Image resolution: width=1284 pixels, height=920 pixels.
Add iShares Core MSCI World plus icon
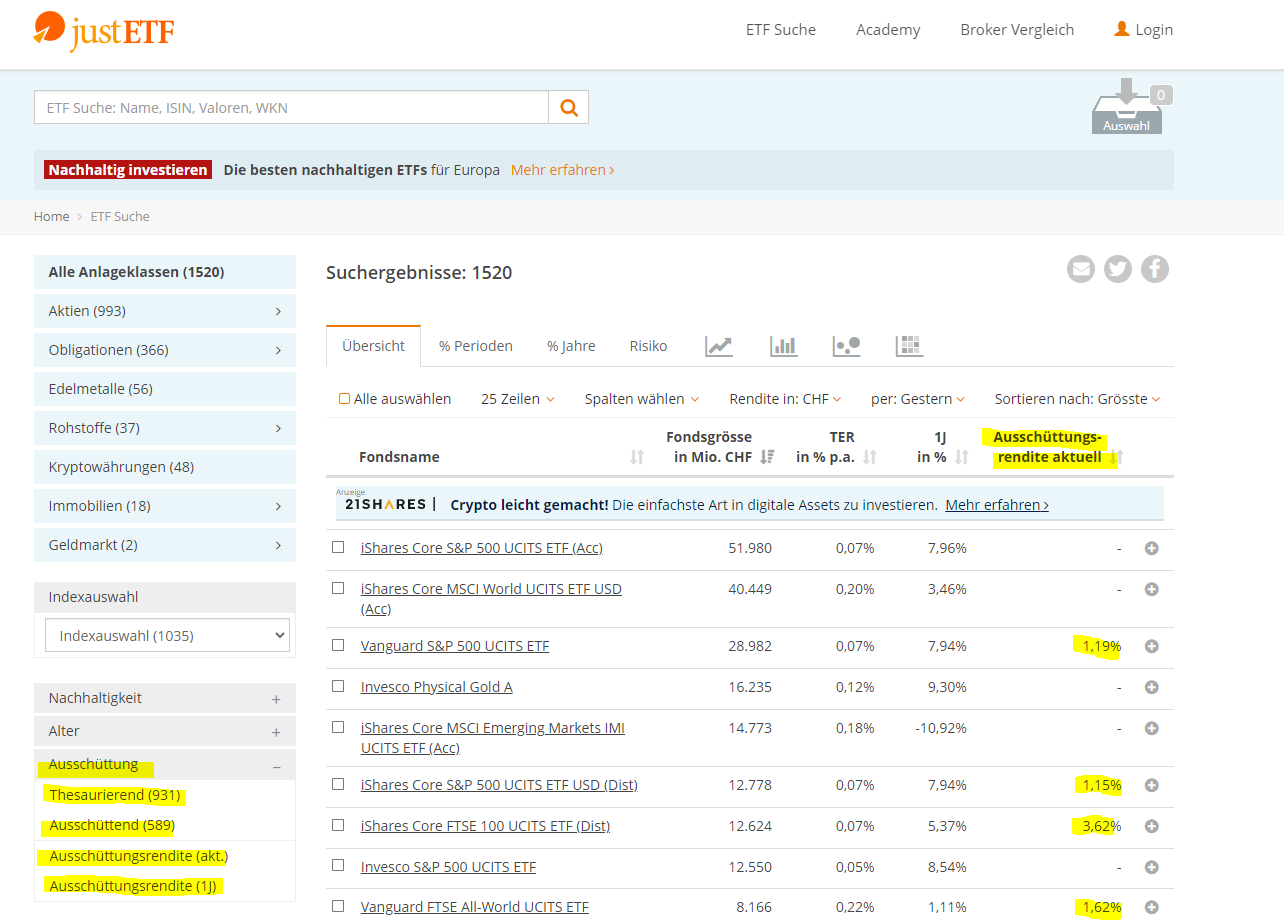click(1151, 590)
